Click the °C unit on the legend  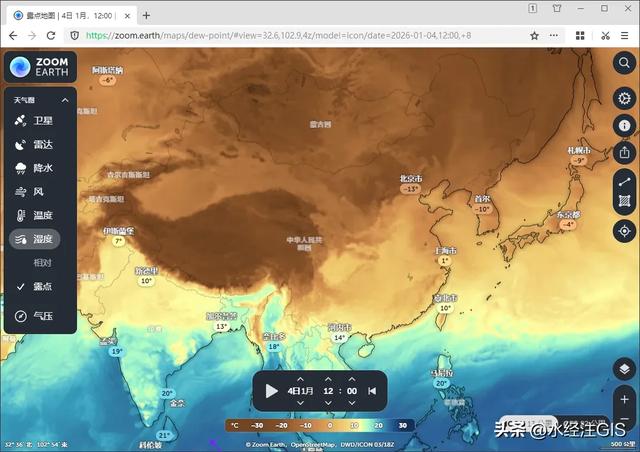pyautogui.click(x=235, y=425)
